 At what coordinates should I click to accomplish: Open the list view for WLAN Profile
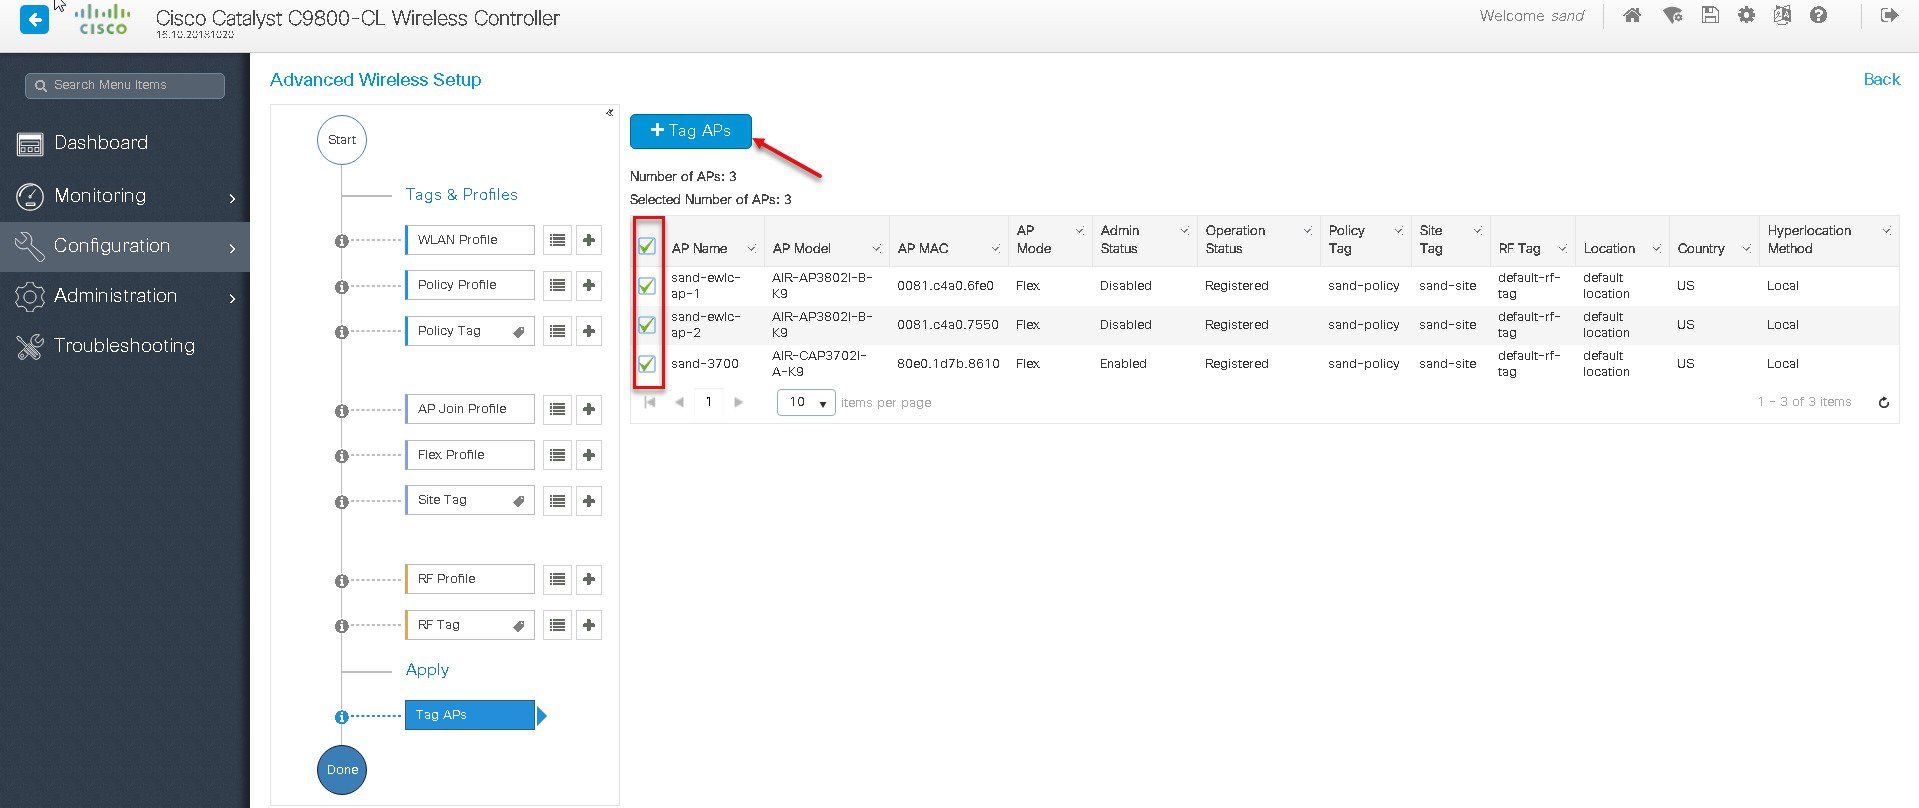557,240
